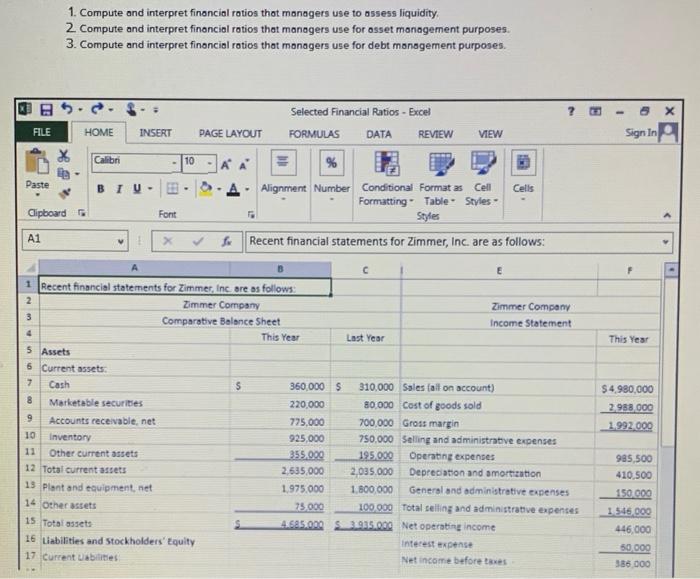Open Cell Styles gallery
Viewport: 700px width, 579px height.
(x=482, y=179)
